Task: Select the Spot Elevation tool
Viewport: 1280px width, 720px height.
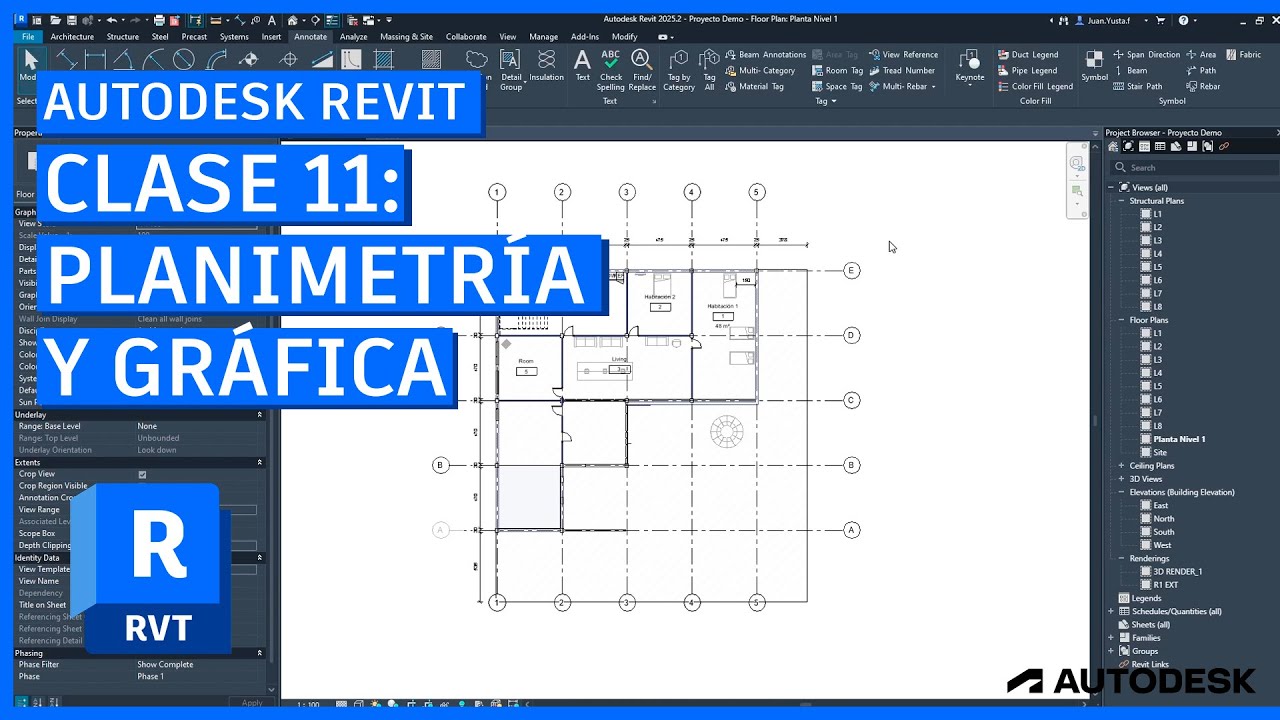Action: pyautogui.click(x=248, y=59)
